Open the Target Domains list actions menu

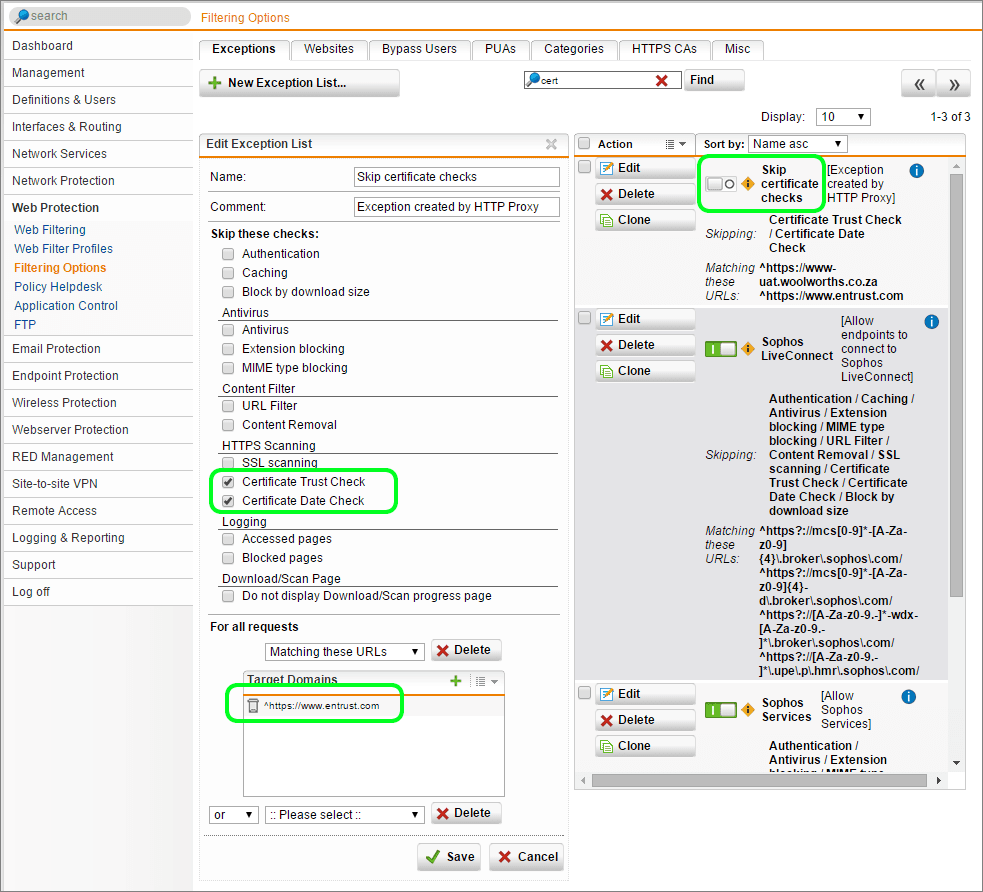[486, 681]
